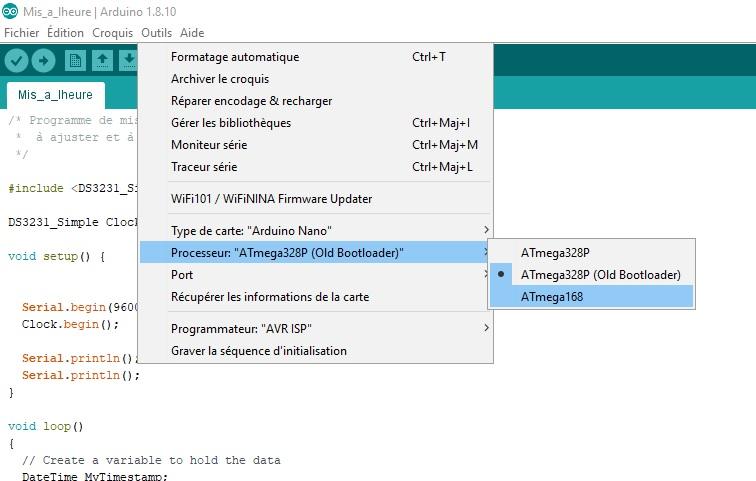756x481 pixels.
Task: Choose Réparer encodage & recharger
Action: tap(316, 101)
